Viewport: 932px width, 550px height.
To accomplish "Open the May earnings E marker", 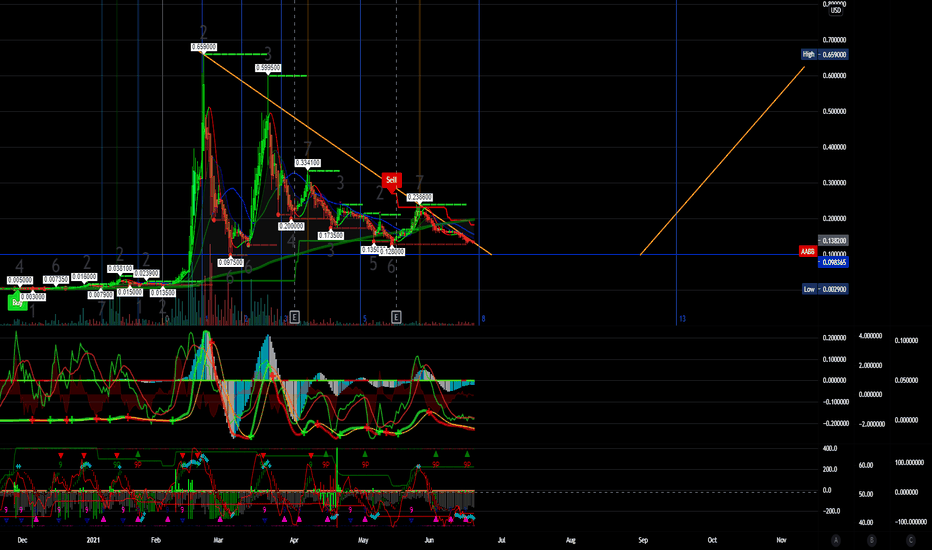I will click(396, 316).
